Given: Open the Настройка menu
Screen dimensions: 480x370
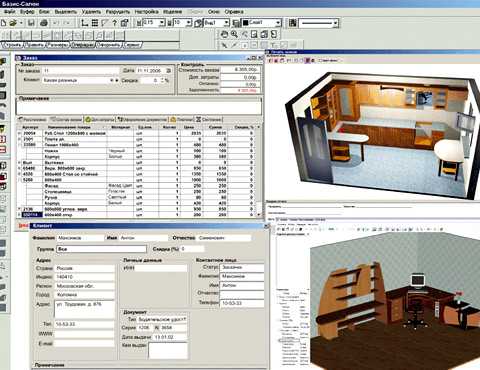Looking at the screenshot, I should tap(147, 12).
